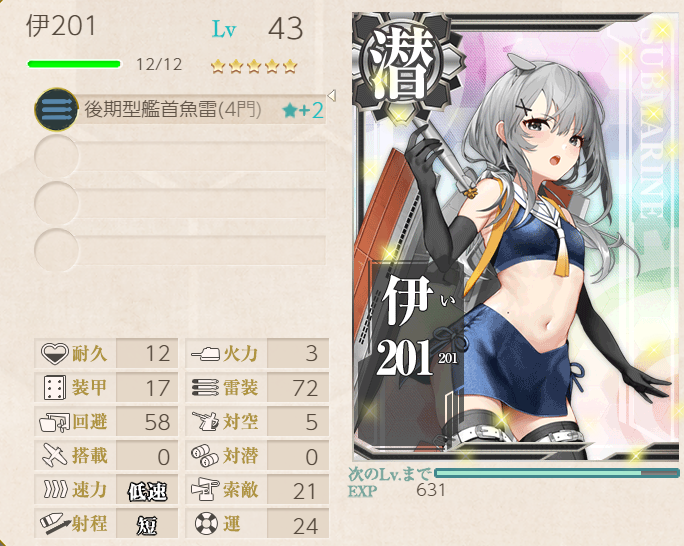Click the airplane capacity icon
This screenshot has height=546, width=684.
tap(55, 455)
